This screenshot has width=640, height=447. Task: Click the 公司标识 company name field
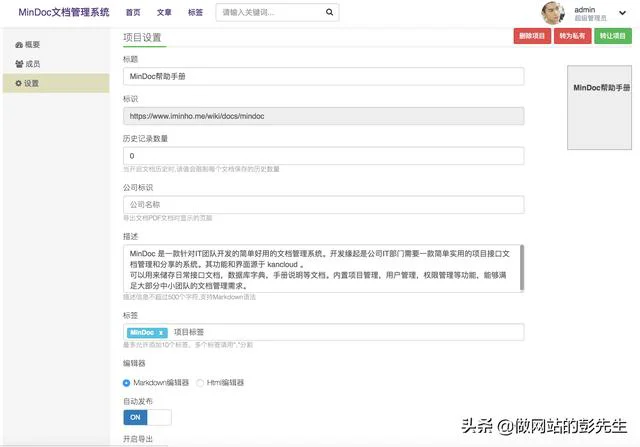(x=324, y=205)
